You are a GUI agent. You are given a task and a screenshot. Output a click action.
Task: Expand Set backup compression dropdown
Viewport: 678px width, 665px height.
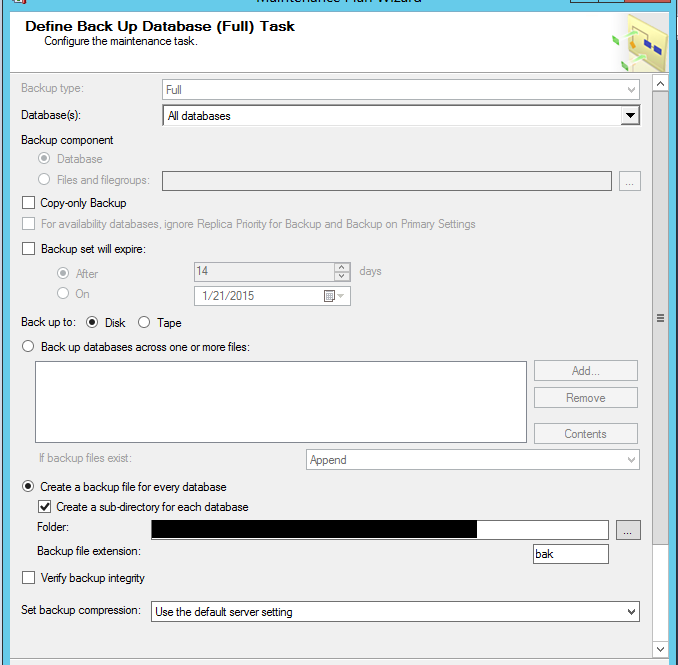coord(630,611)
